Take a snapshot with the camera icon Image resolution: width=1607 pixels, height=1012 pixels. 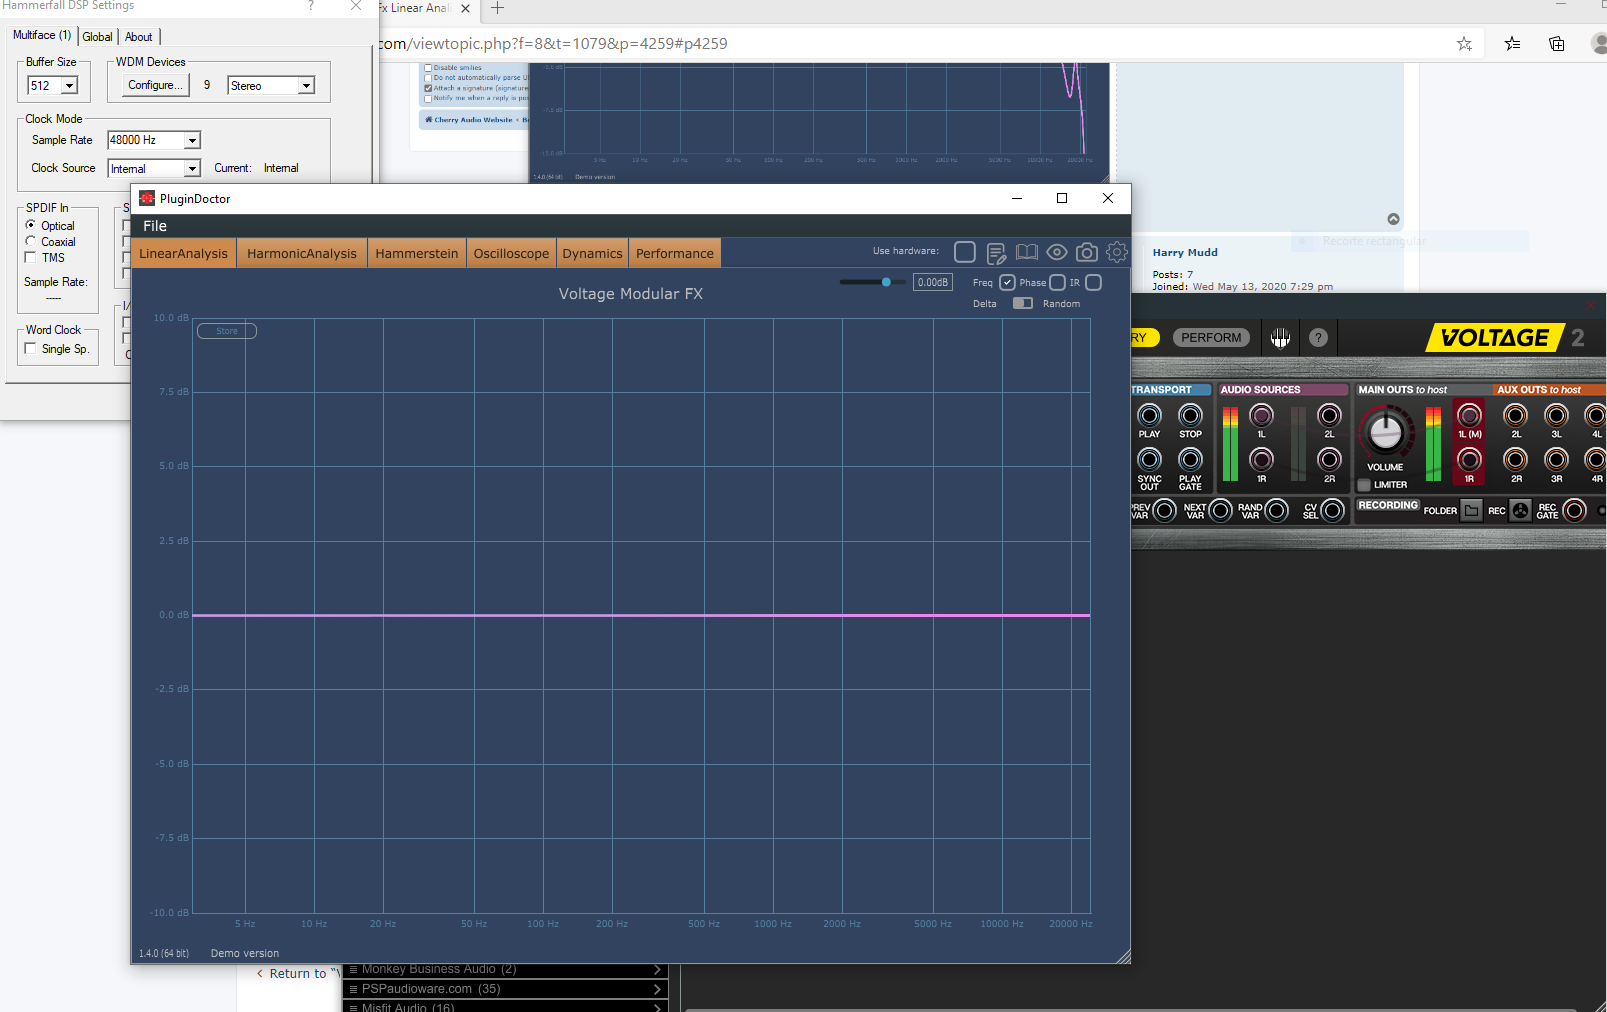pos(1087,252)
